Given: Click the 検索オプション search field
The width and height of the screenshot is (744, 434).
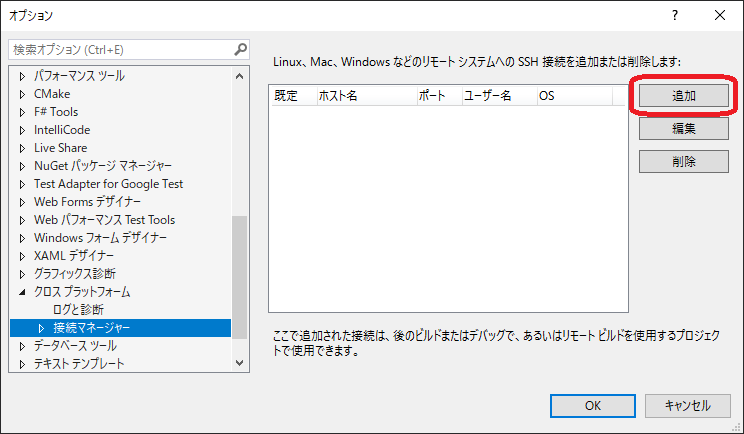Looking at the screenshot, I should pos(129,49).
